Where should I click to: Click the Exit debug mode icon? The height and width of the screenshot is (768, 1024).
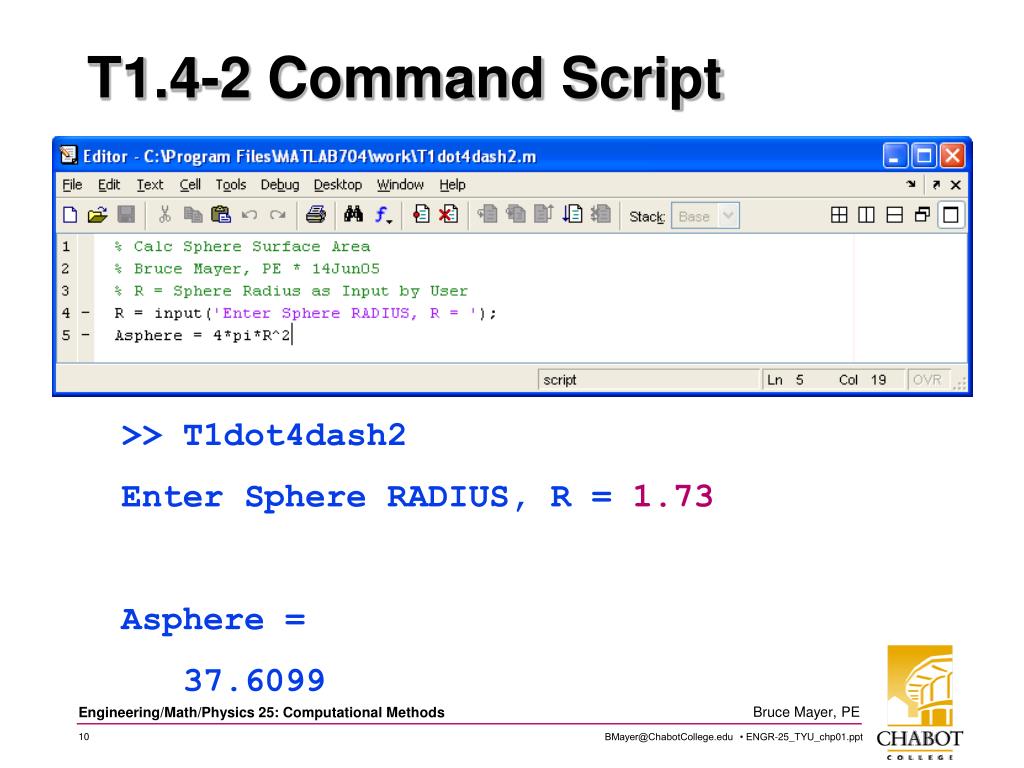[601, 215]
